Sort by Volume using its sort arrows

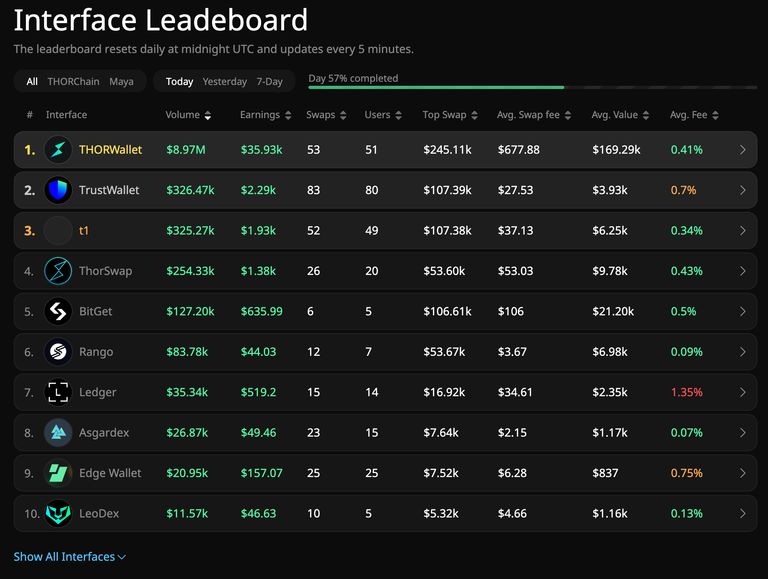[208, 115]
